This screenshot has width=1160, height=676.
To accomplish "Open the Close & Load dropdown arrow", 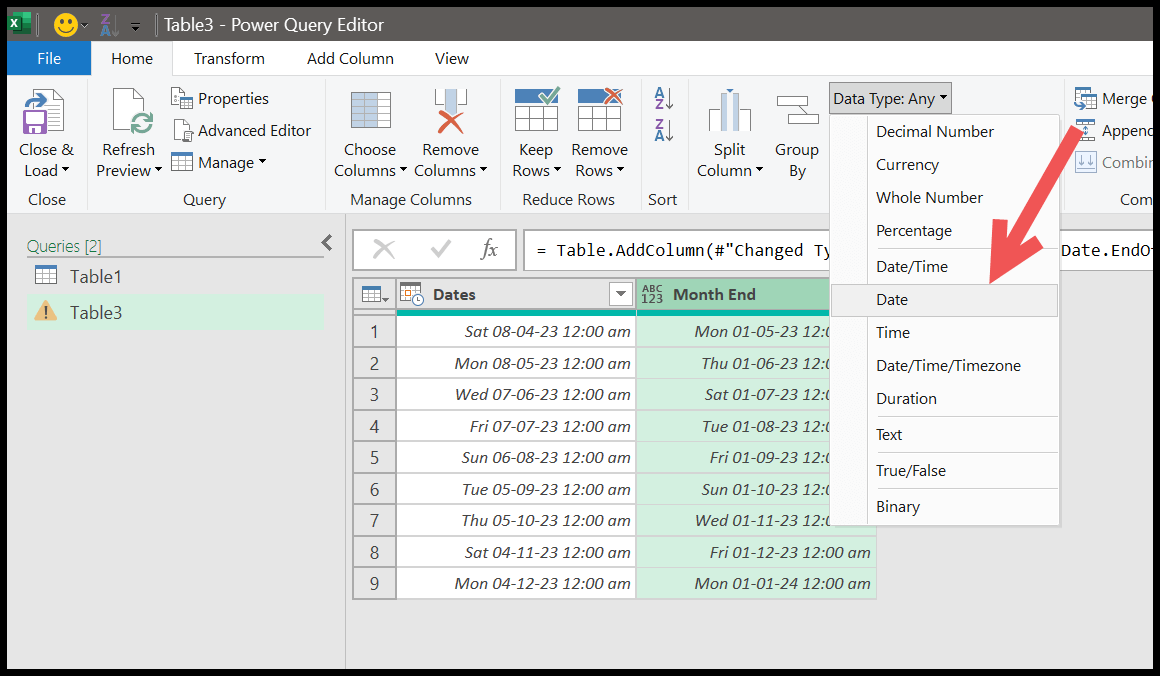I will (x=65, y=170).
